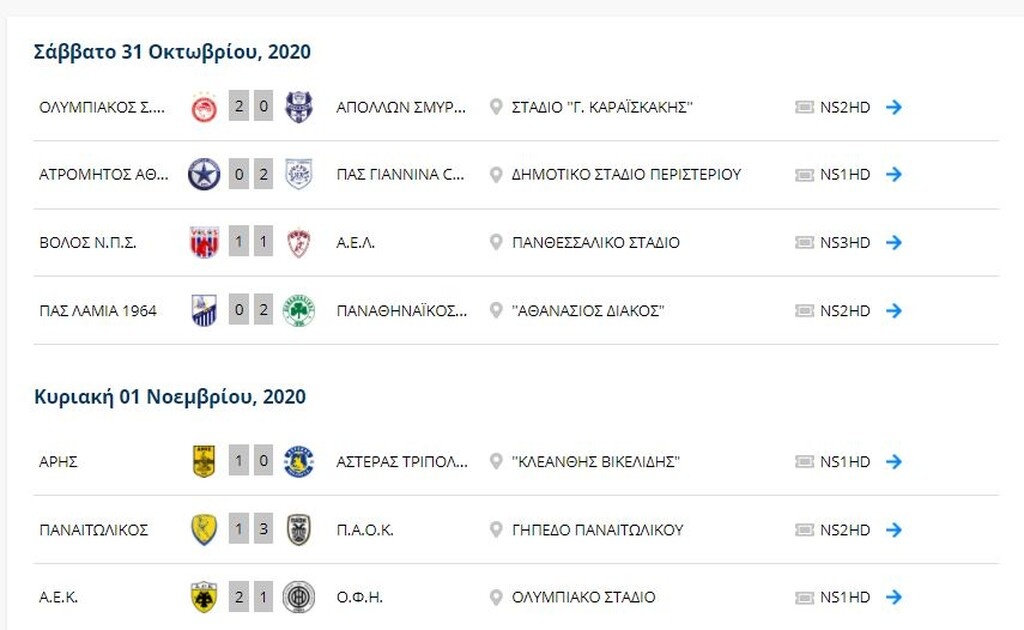Viewport: 1024px width, 630px height.
Task: Click the OFI round crest
Action: pos(299,598)
